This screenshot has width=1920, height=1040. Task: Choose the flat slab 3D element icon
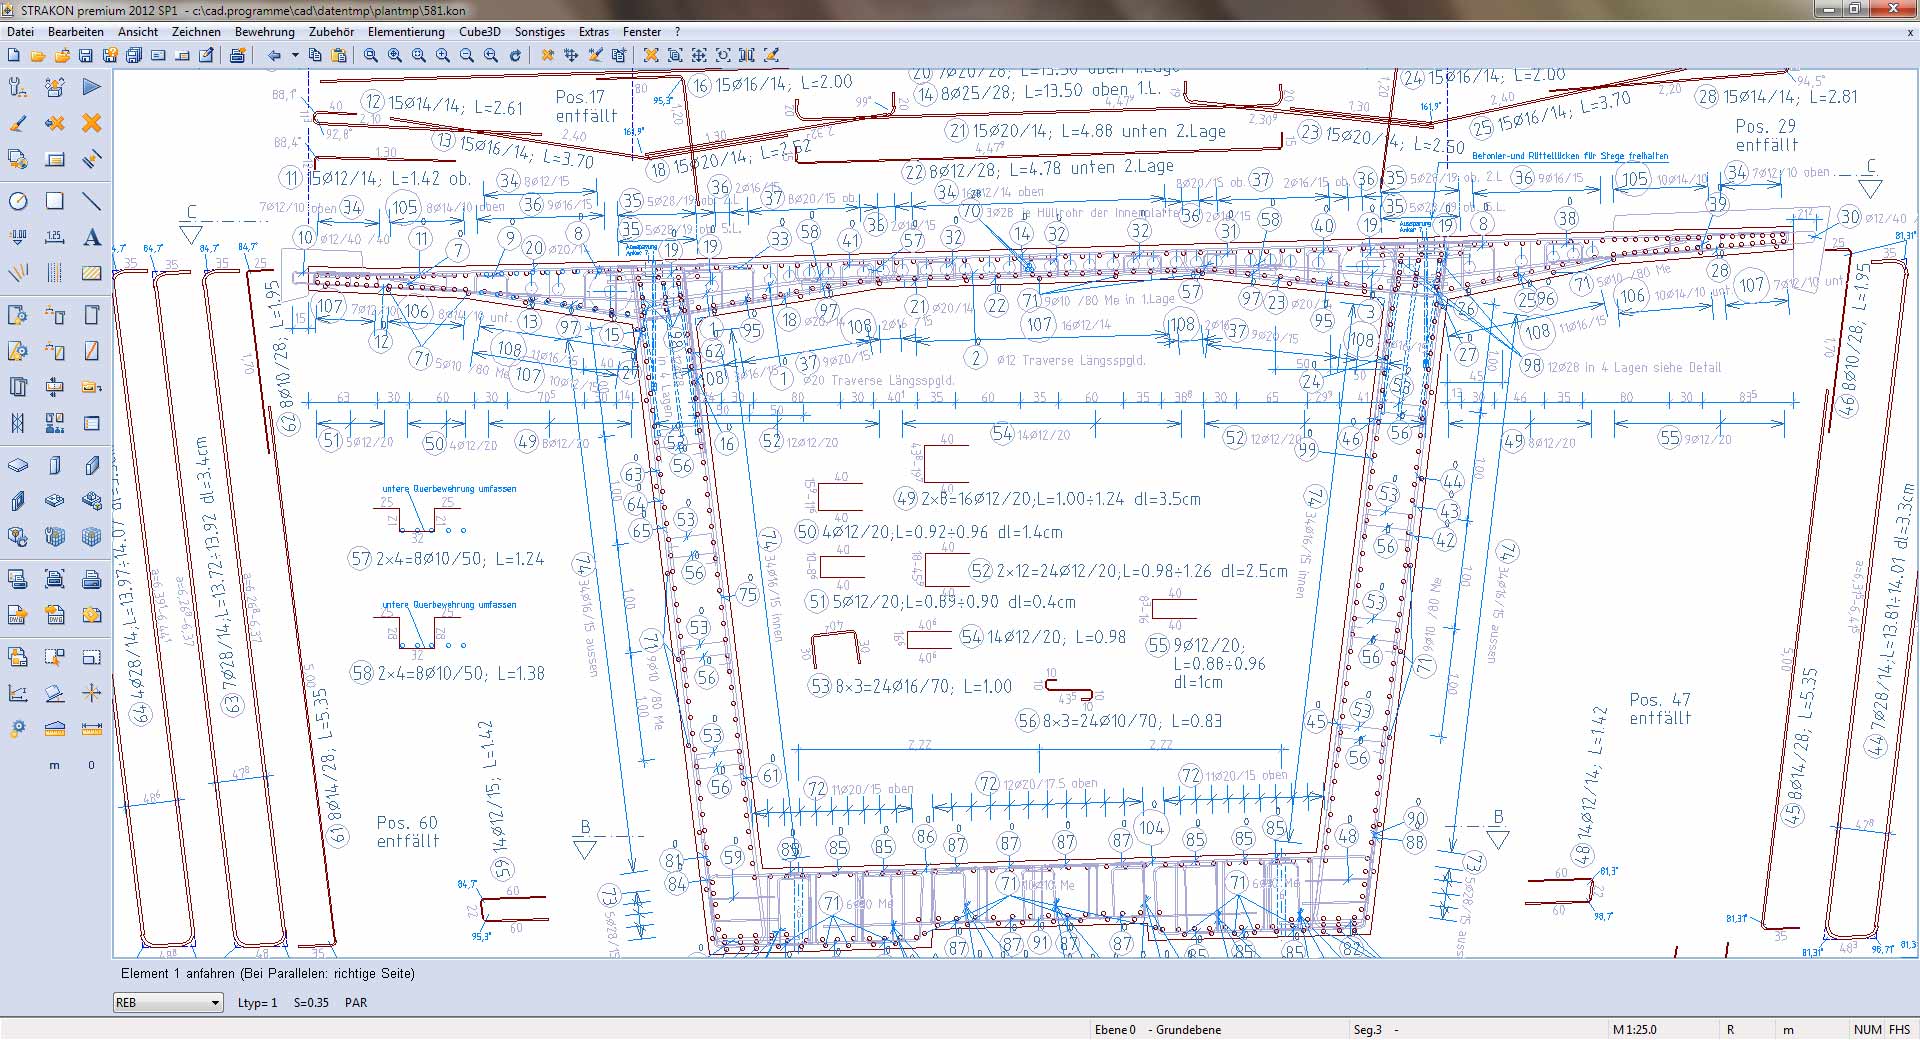pos(18,465)
